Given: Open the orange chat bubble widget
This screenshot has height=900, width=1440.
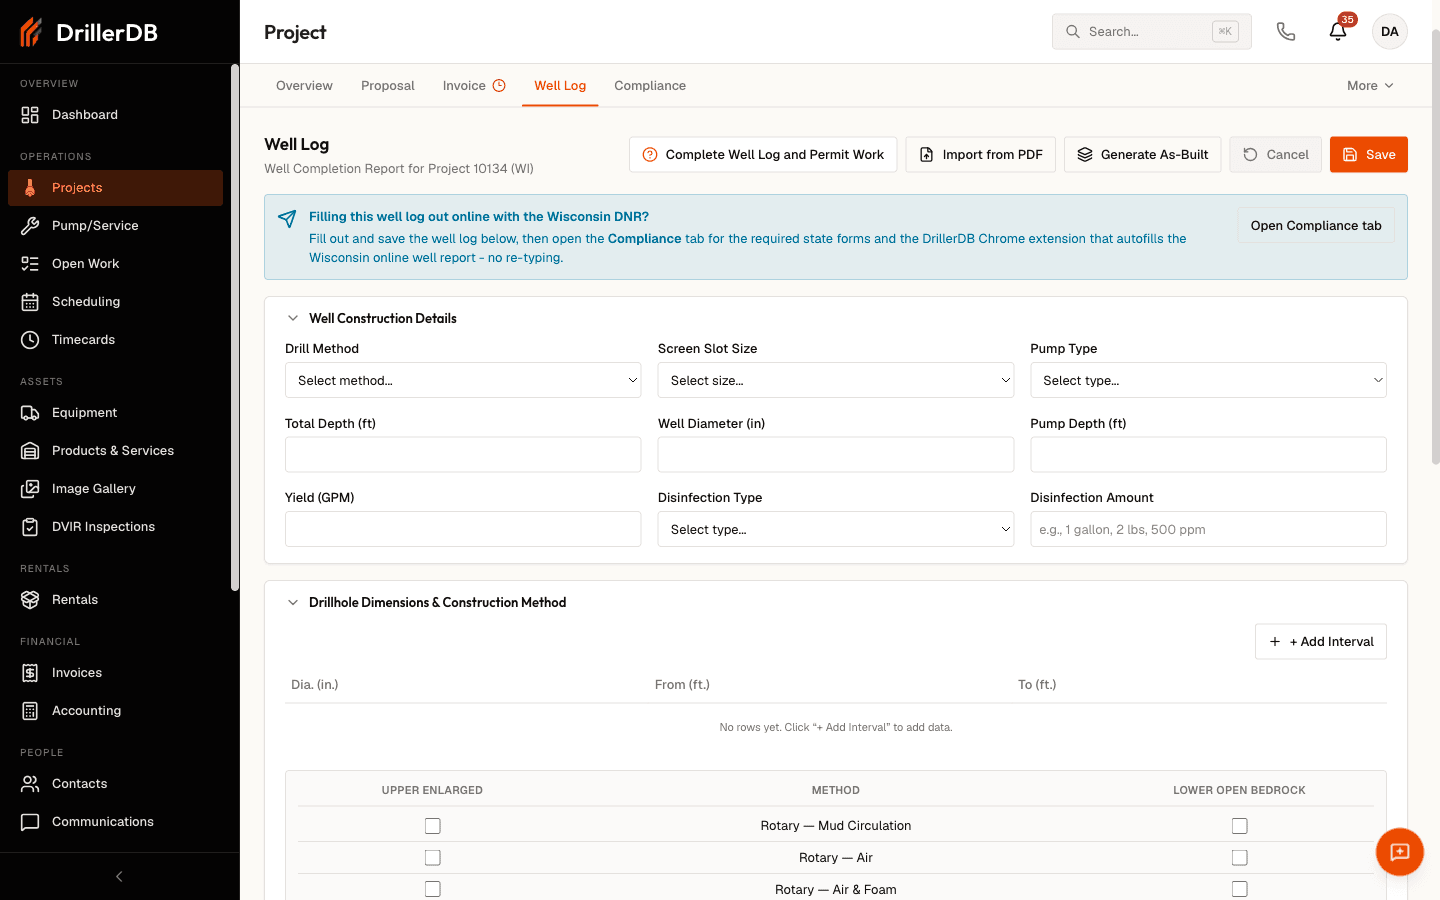Looking at the screenshot, I should click(1400, 852).
